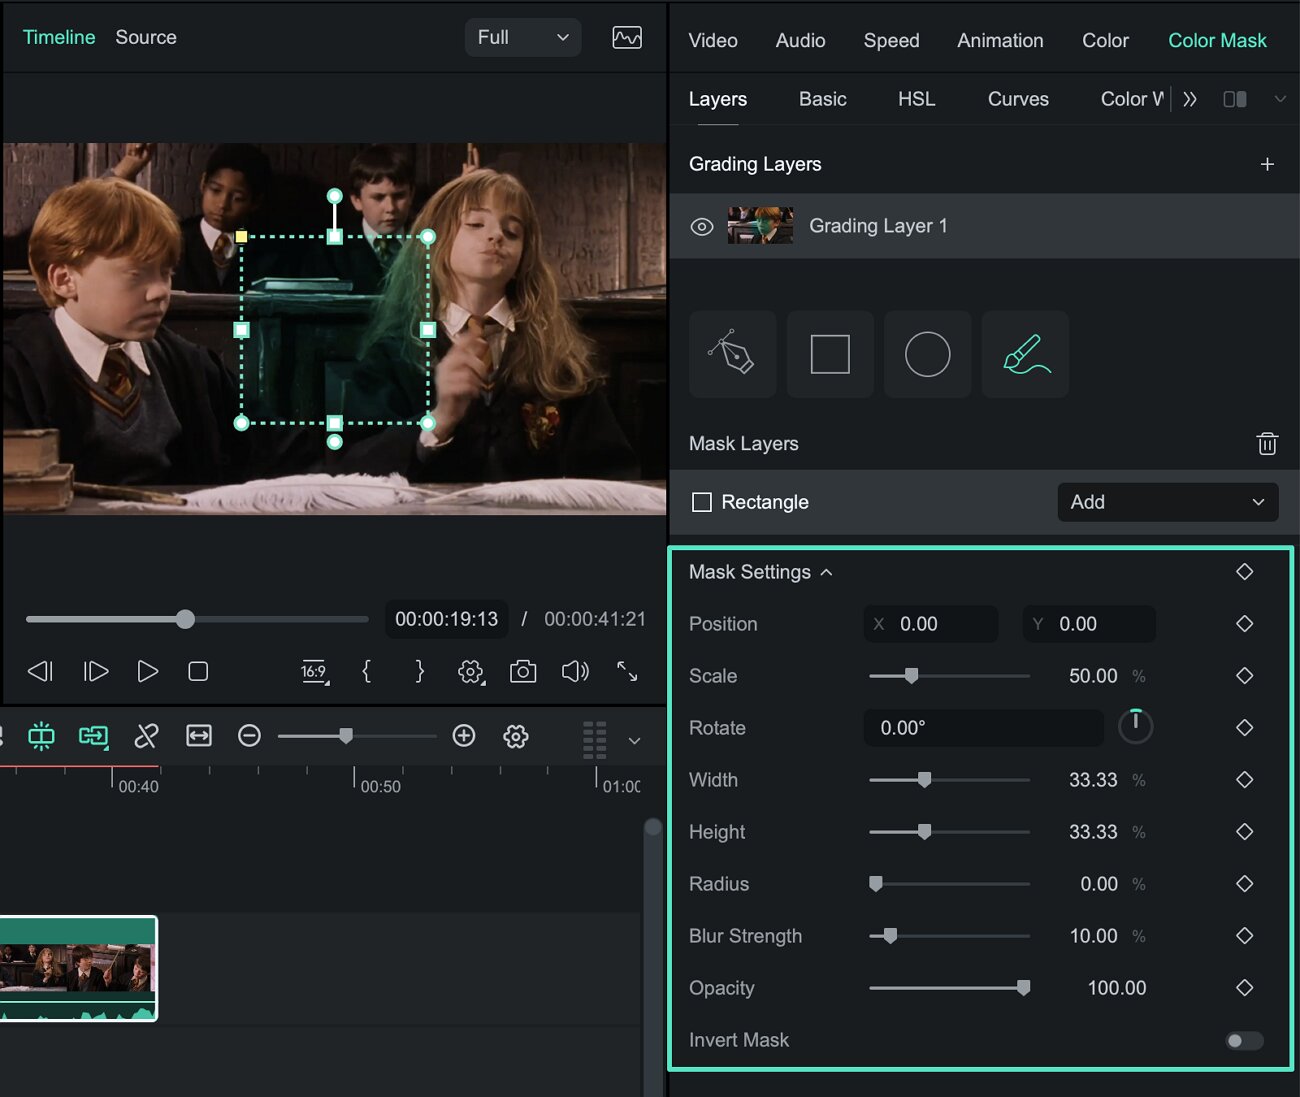Add a keyframe for Width

(x=1245, y=780)
